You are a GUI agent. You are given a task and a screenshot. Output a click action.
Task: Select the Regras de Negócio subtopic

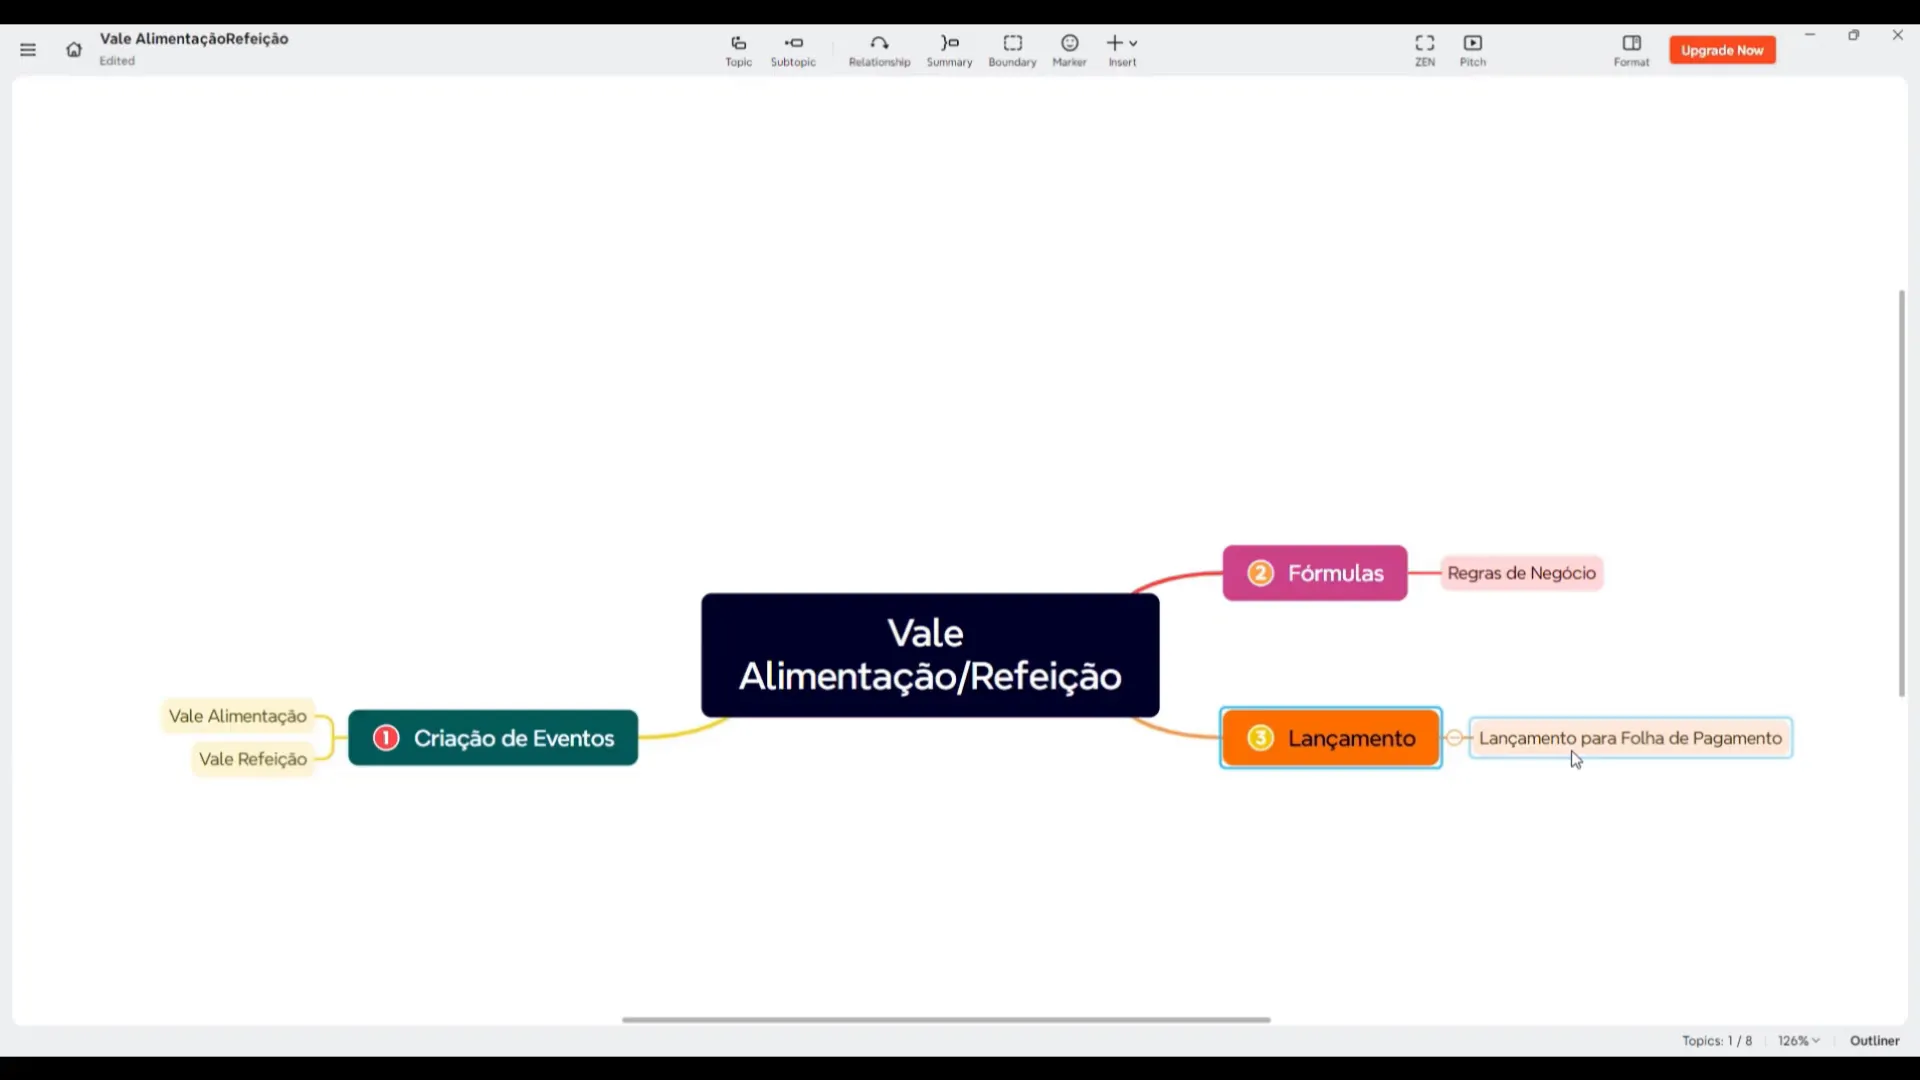coord(1521,573)
